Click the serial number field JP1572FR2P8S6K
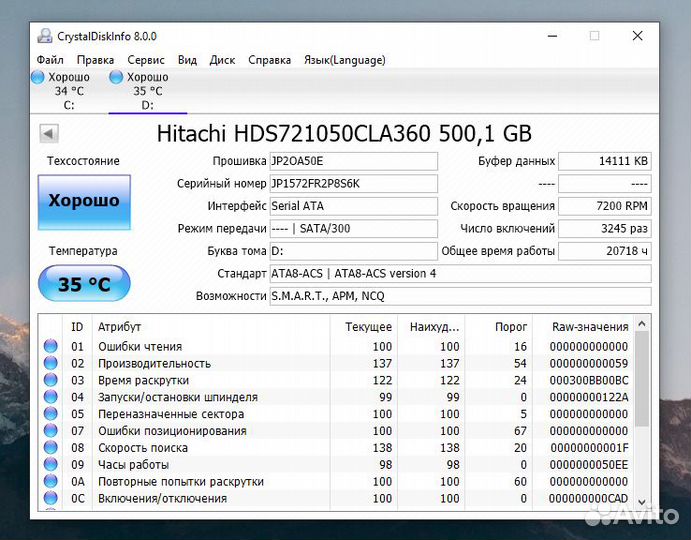691x540 pixels. coord(353,184)
